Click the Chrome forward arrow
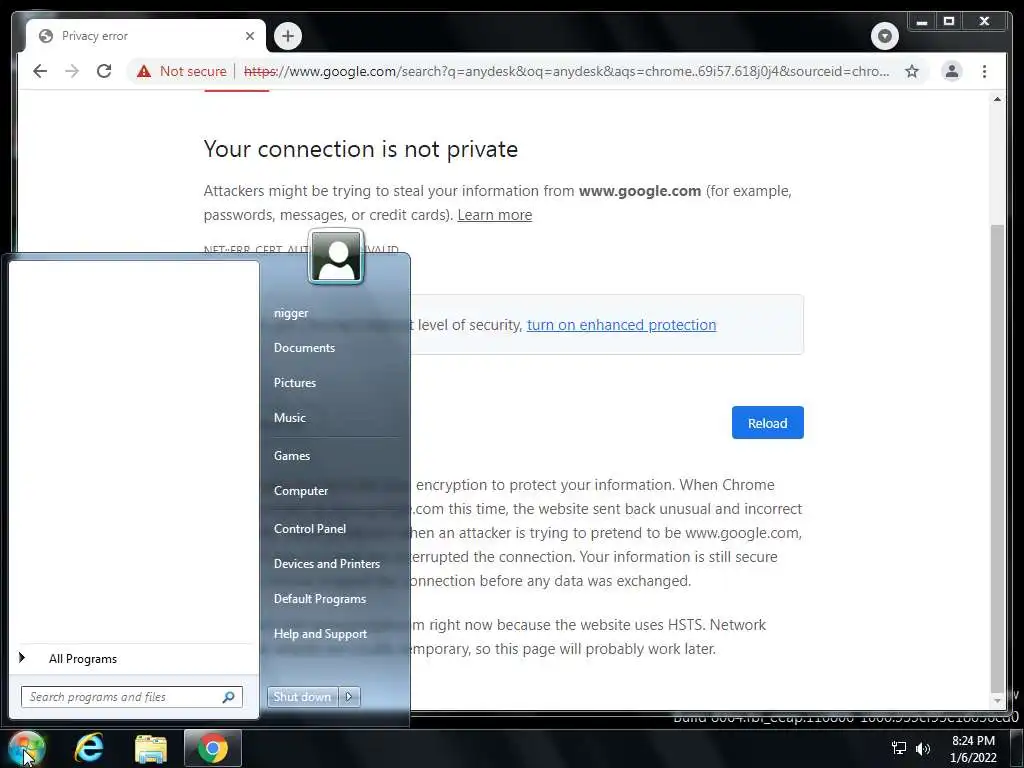 (72, 71)
